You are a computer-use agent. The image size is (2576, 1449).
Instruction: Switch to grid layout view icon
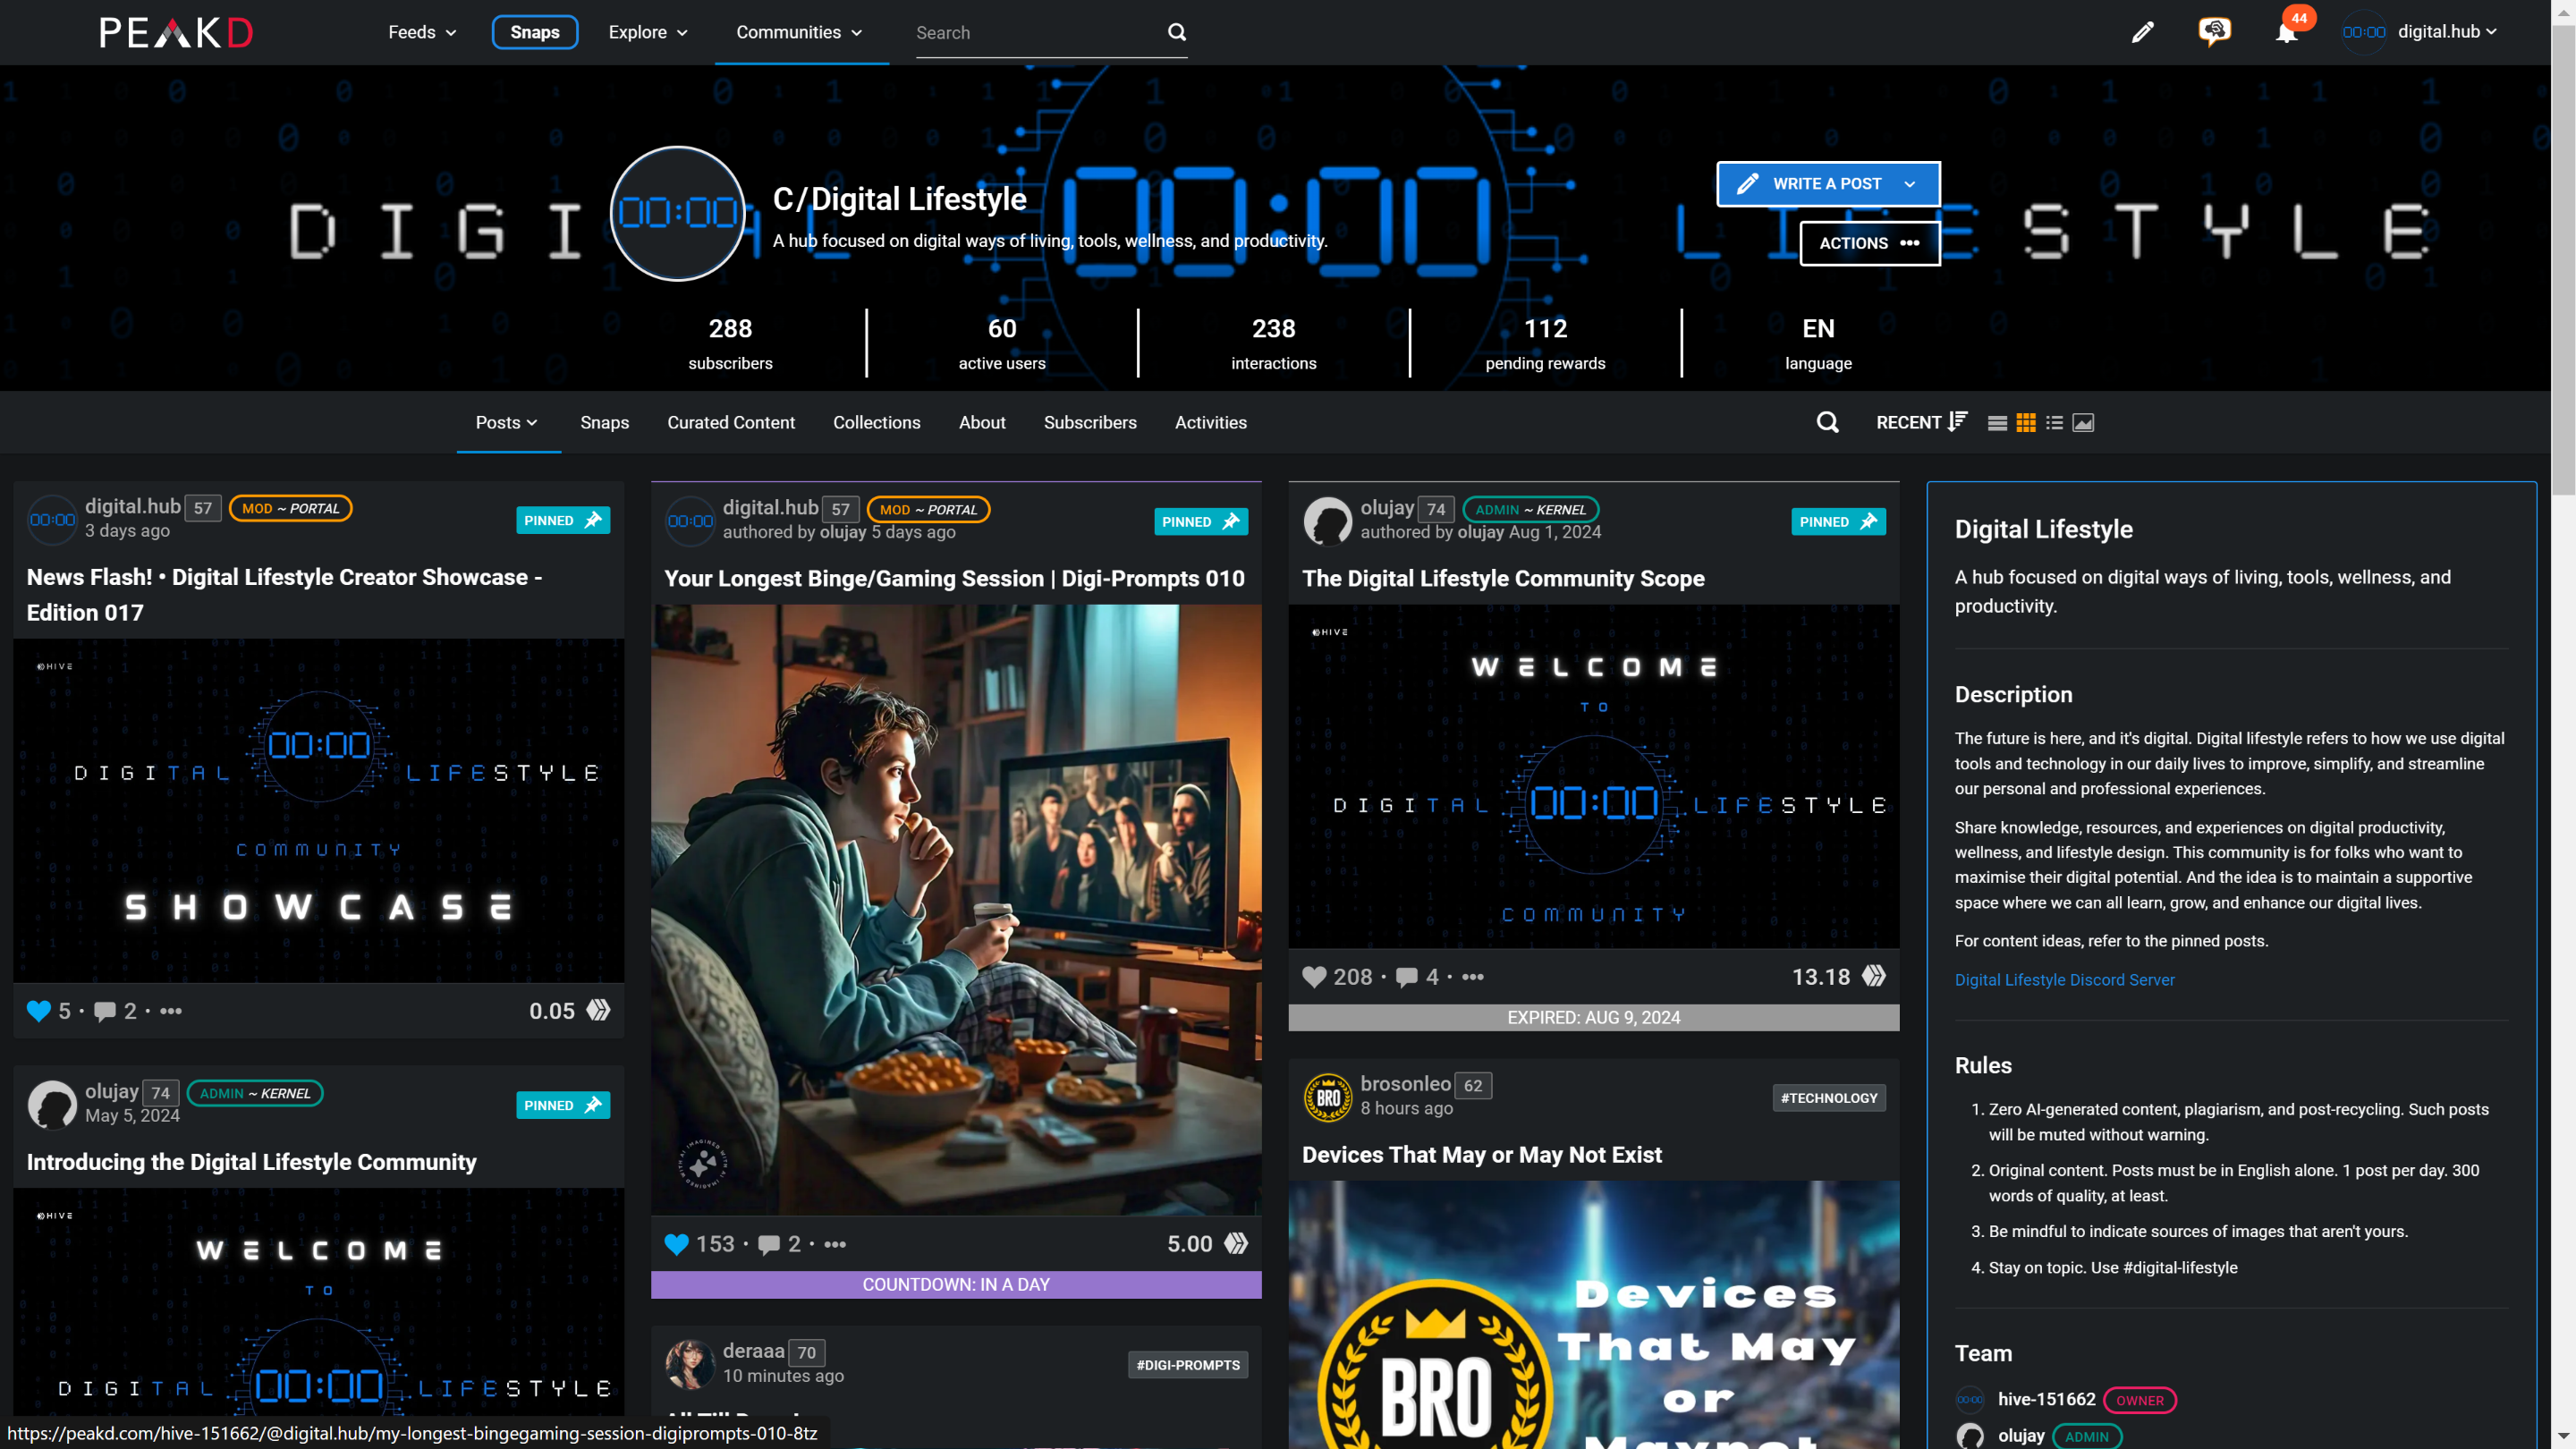coord(2026,423)
